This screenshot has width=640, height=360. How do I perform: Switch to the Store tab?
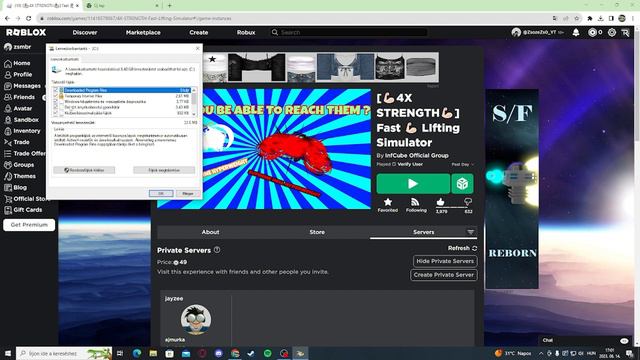click(x=317, y=232)
